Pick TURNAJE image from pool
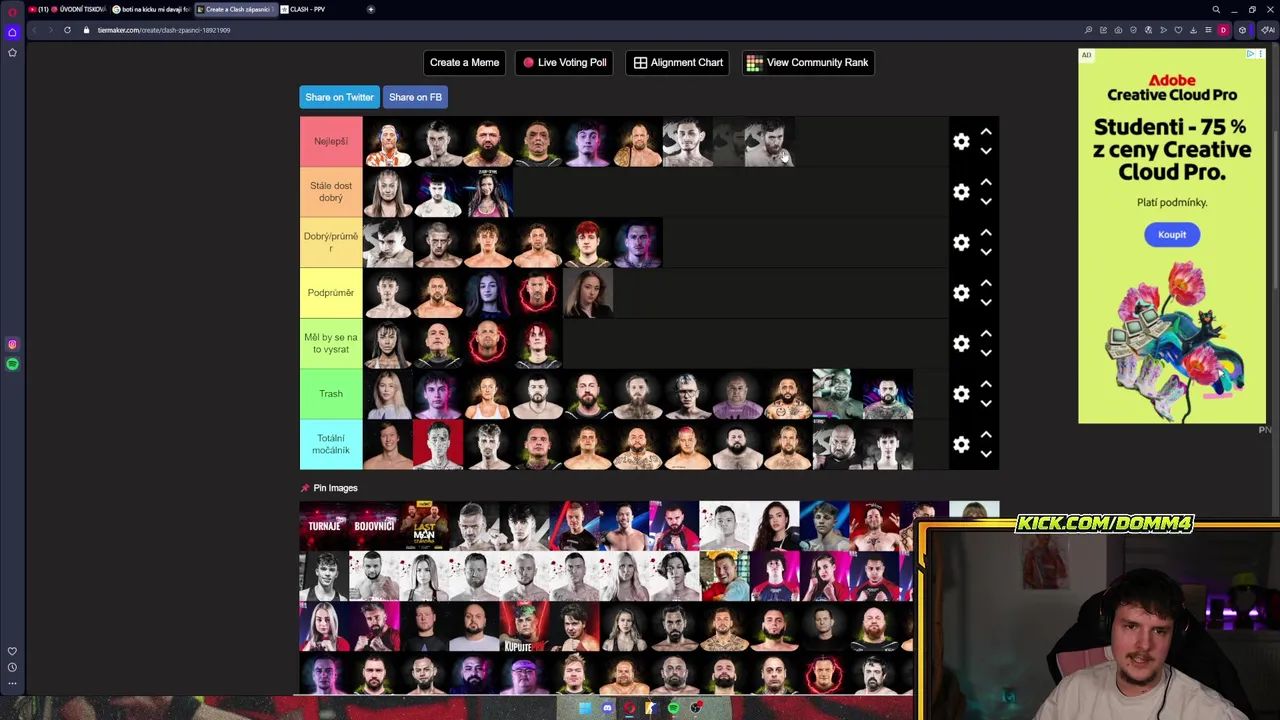1280x720 pixels. point(324,526)
